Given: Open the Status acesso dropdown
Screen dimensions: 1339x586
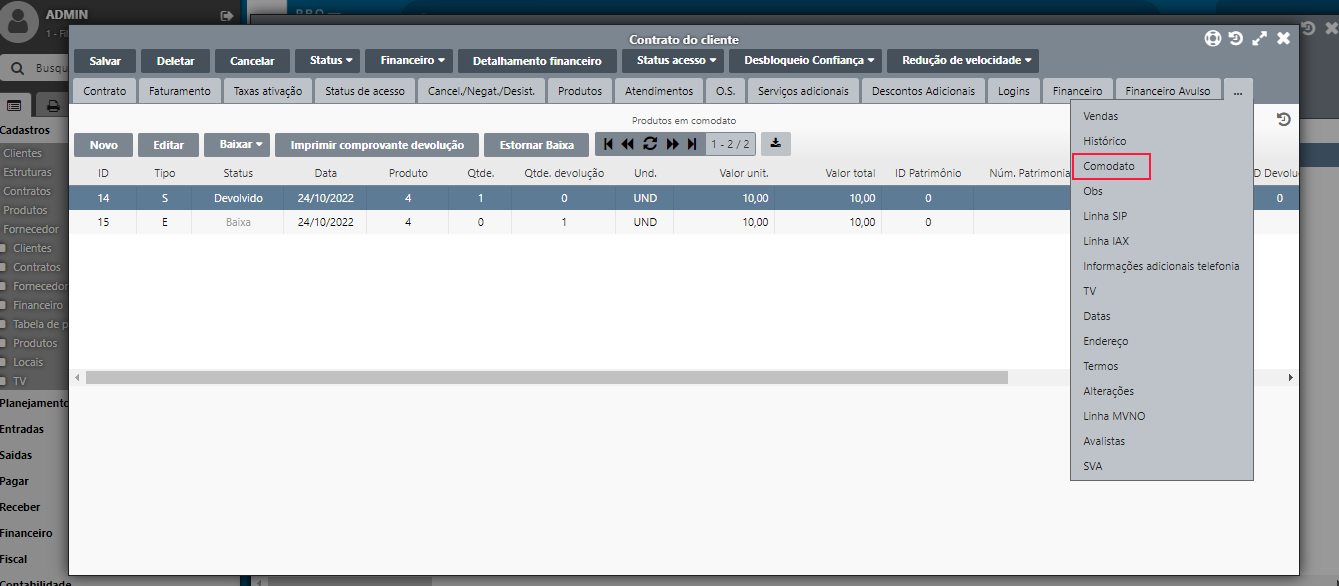Looking at the screenshot, I should coord(677,60).
